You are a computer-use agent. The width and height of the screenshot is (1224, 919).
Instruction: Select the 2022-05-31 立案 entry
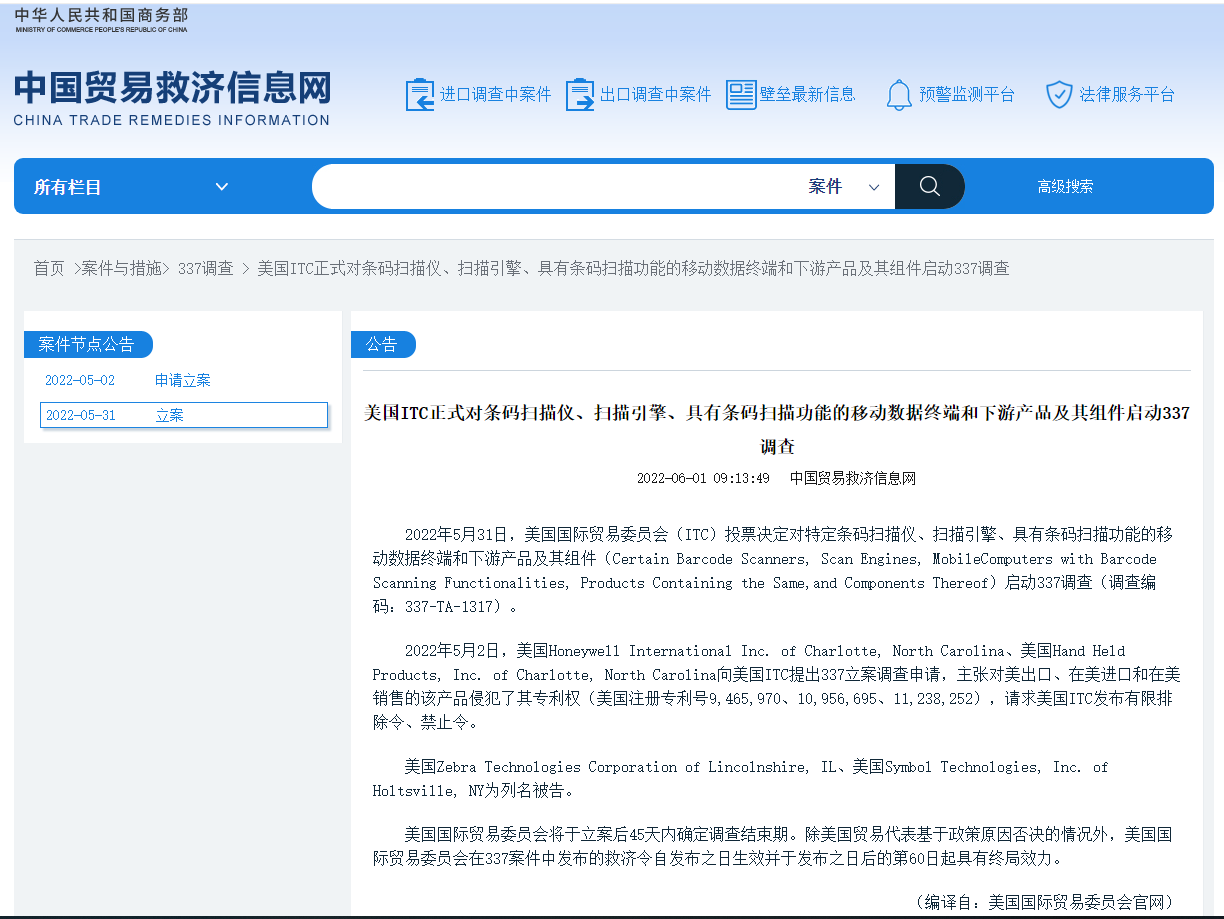[x=183, y=415]
